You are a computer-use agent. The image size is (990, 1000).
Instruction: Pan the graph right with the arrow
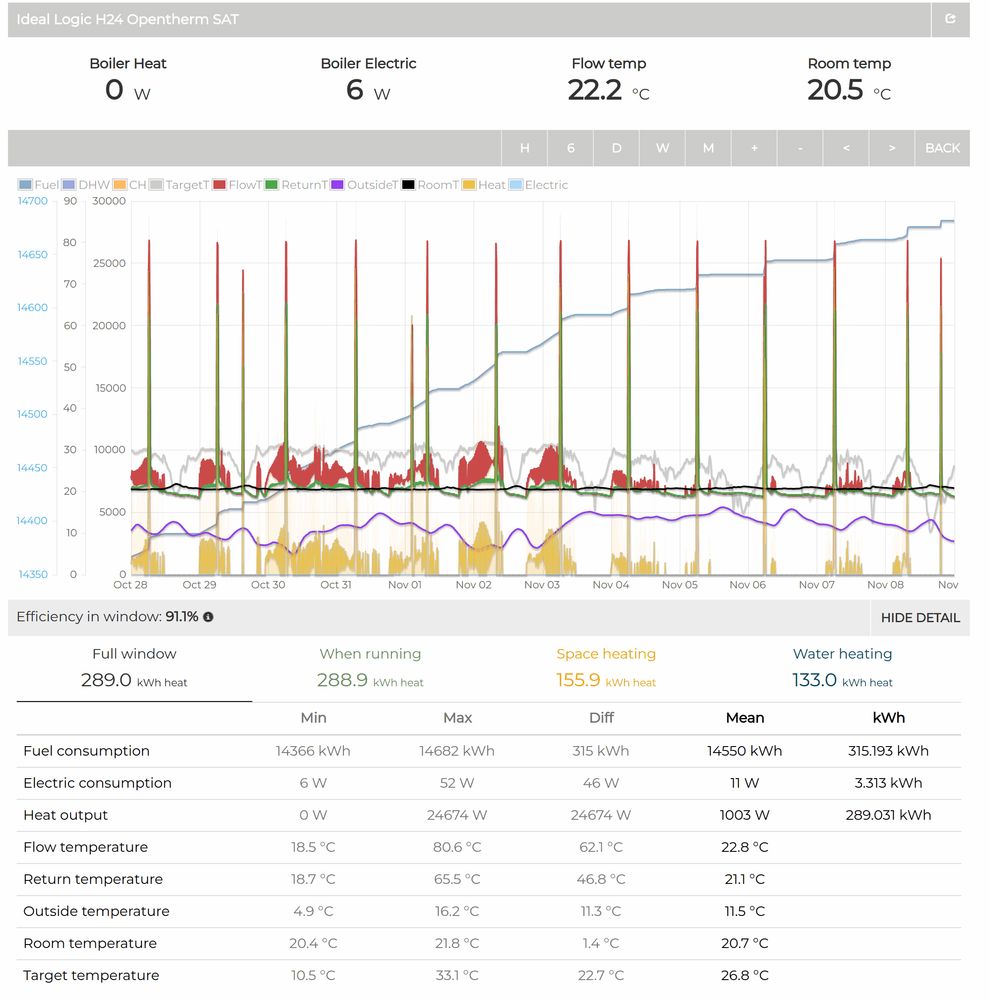pyautogui.click(x=892, y=148)
